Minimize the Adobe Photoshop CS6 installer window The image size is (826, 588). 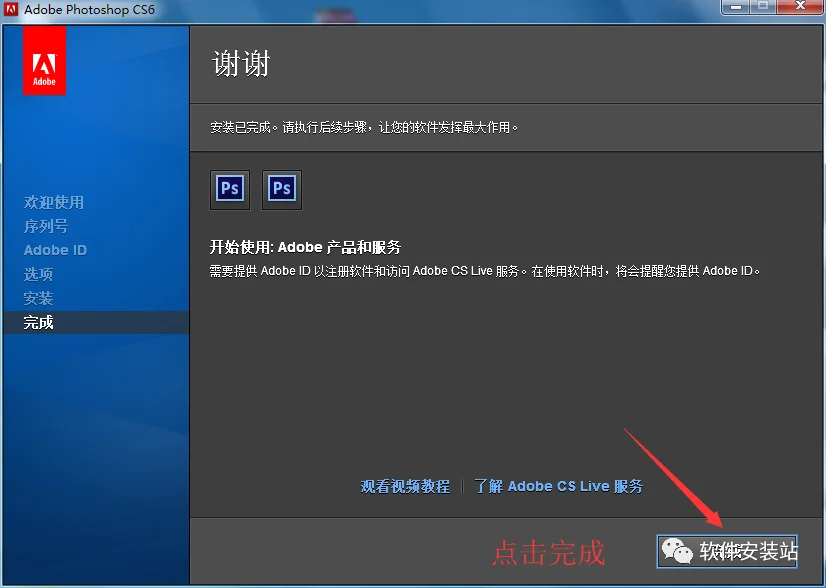pyautogui.click(x=736, y=7)
